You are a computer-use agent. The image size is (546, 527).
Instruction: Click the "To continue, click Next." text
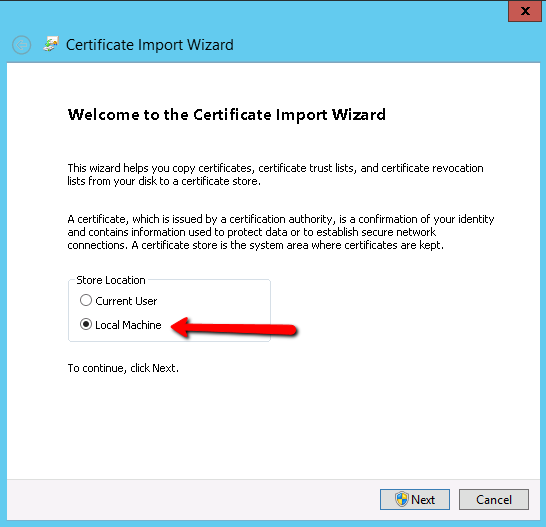(x=123, y=368)
